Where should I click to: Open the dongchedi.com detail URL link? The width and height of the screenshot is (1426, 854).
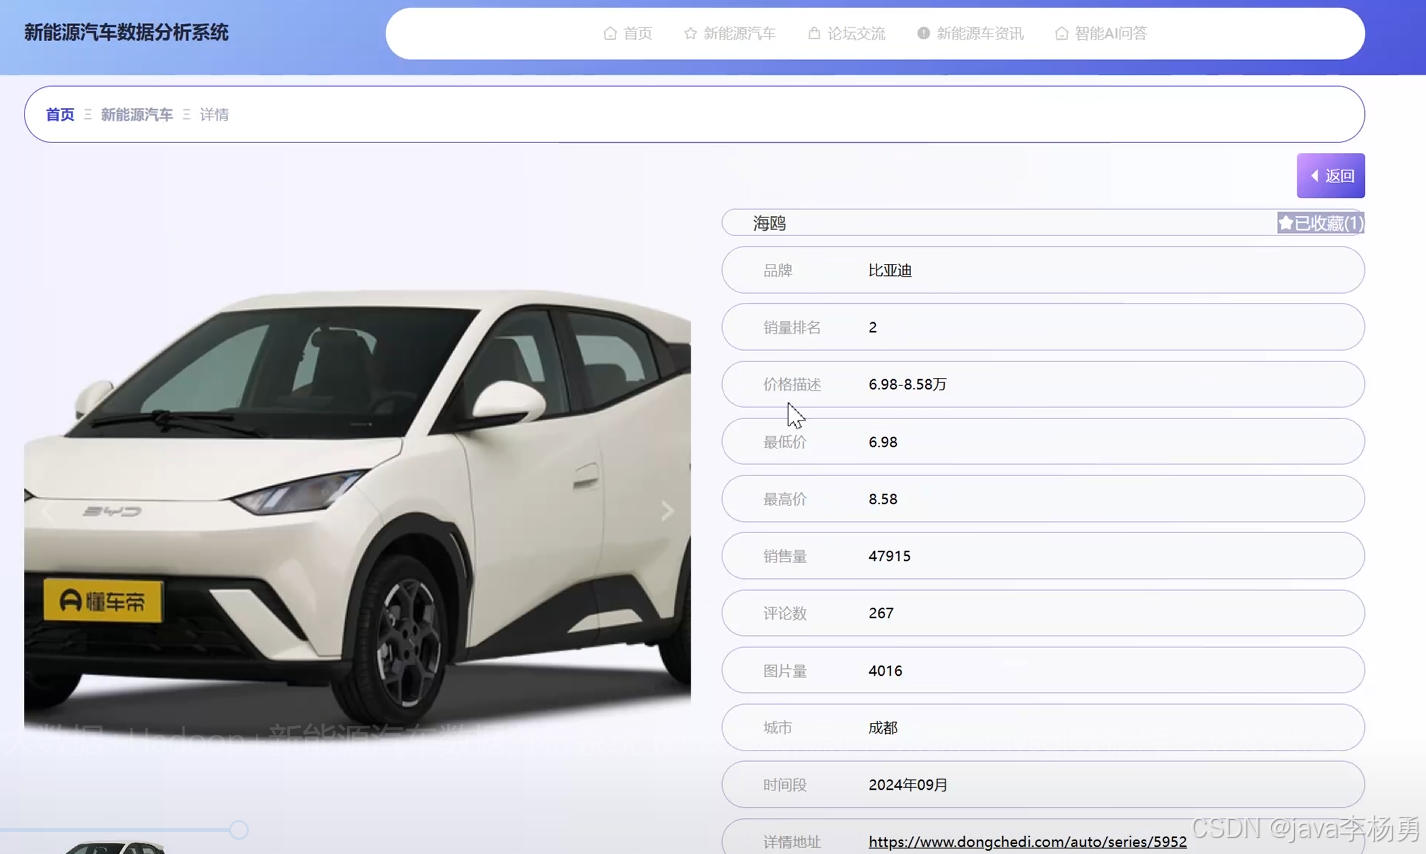click(1027, 842)
